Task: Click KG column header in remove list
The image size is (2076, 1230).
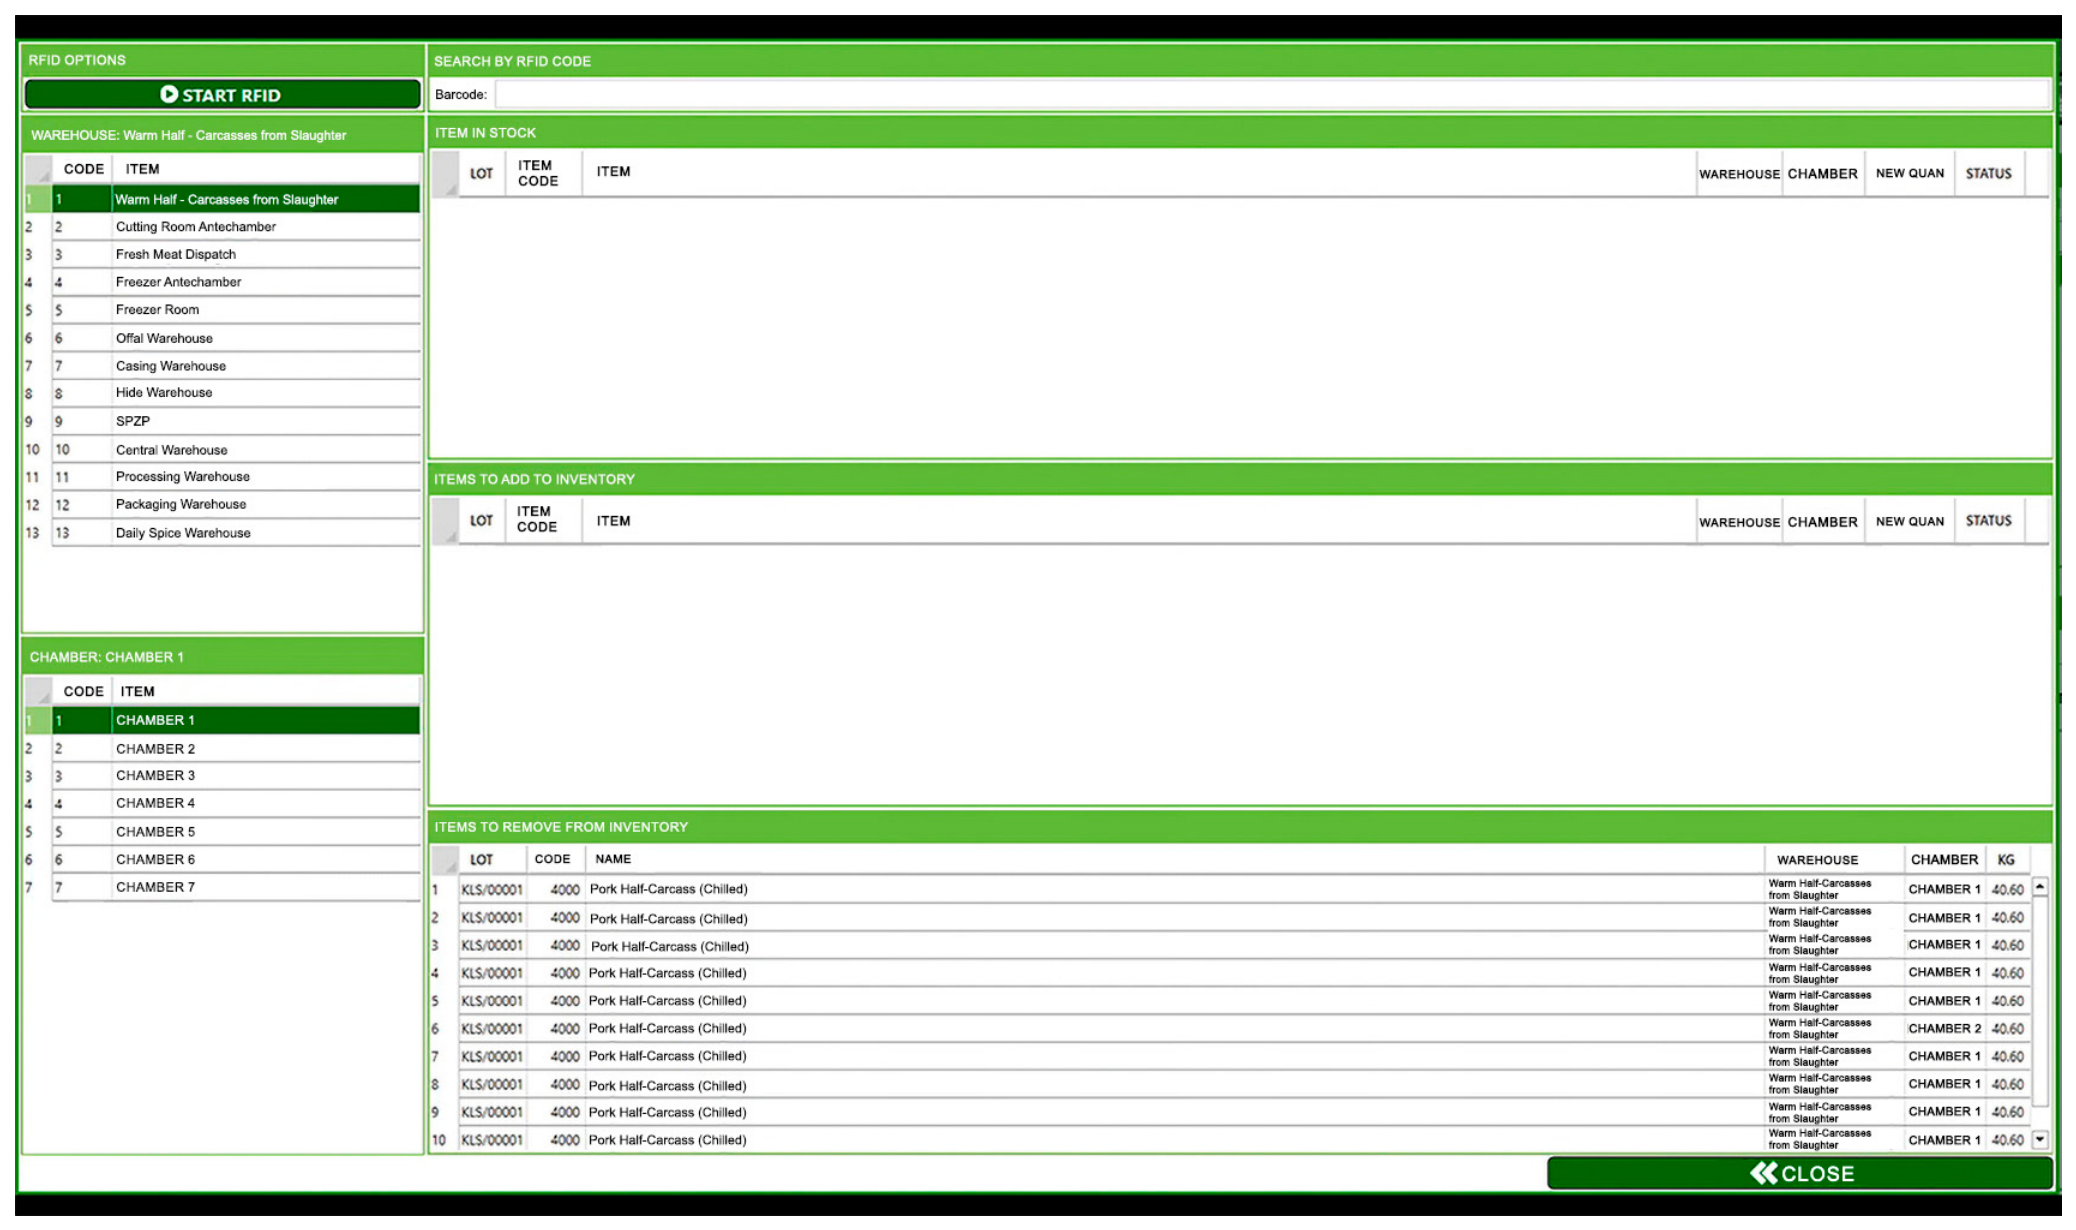Action: 2006,859
